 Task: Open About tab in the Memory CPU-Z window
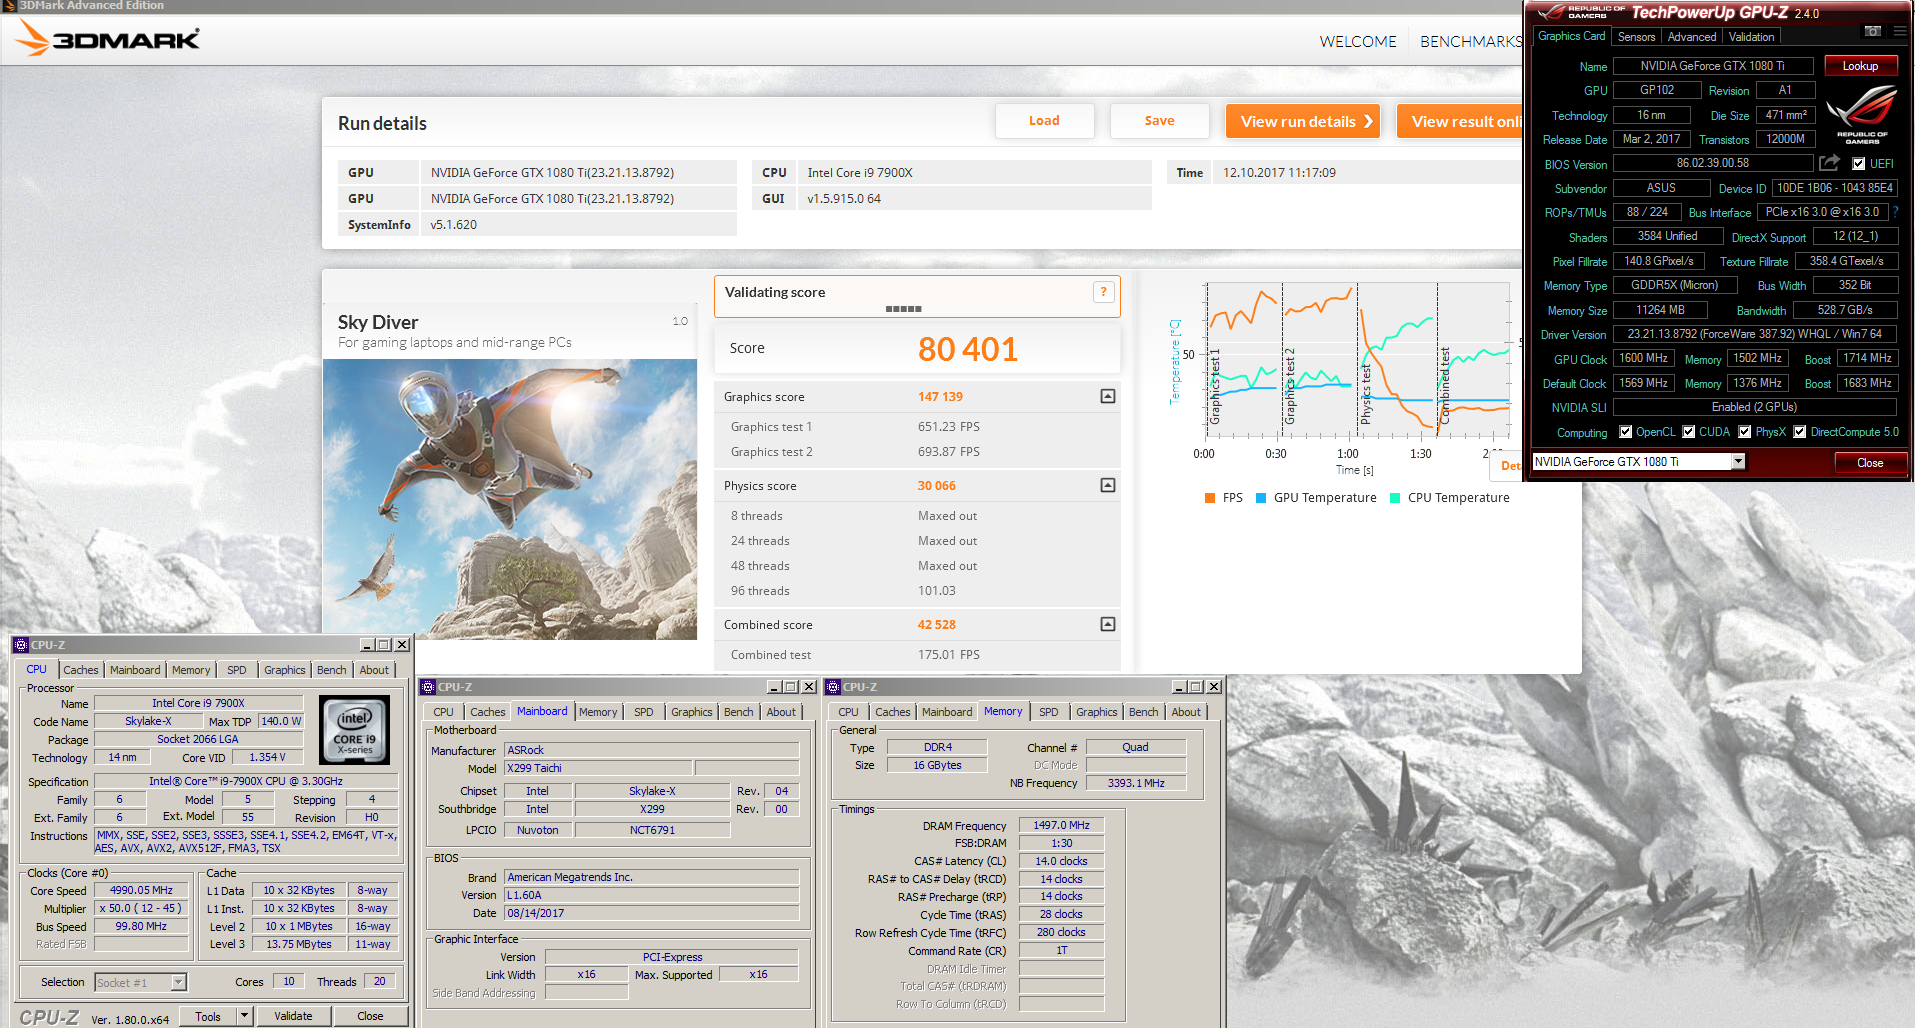1186,712
